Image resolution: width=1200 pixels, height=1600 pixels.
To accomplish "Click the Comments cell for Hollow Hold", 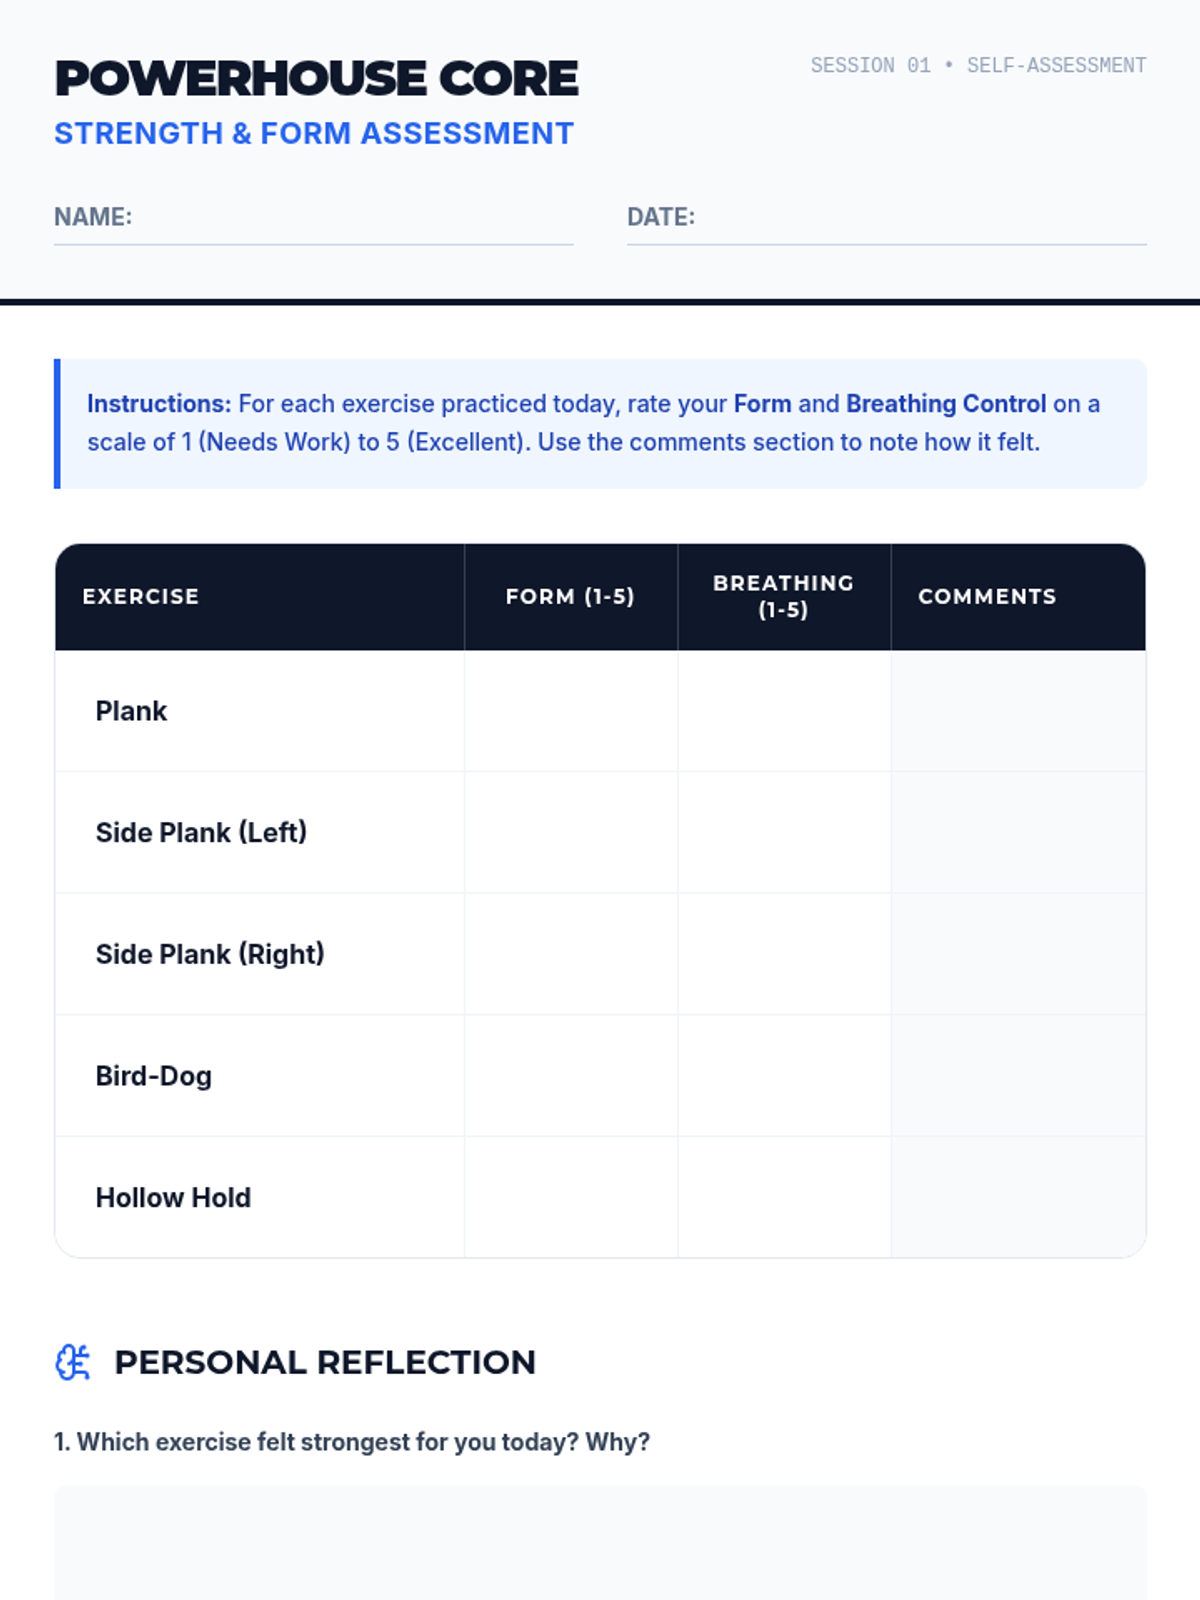I will tap(1018, 1197).
